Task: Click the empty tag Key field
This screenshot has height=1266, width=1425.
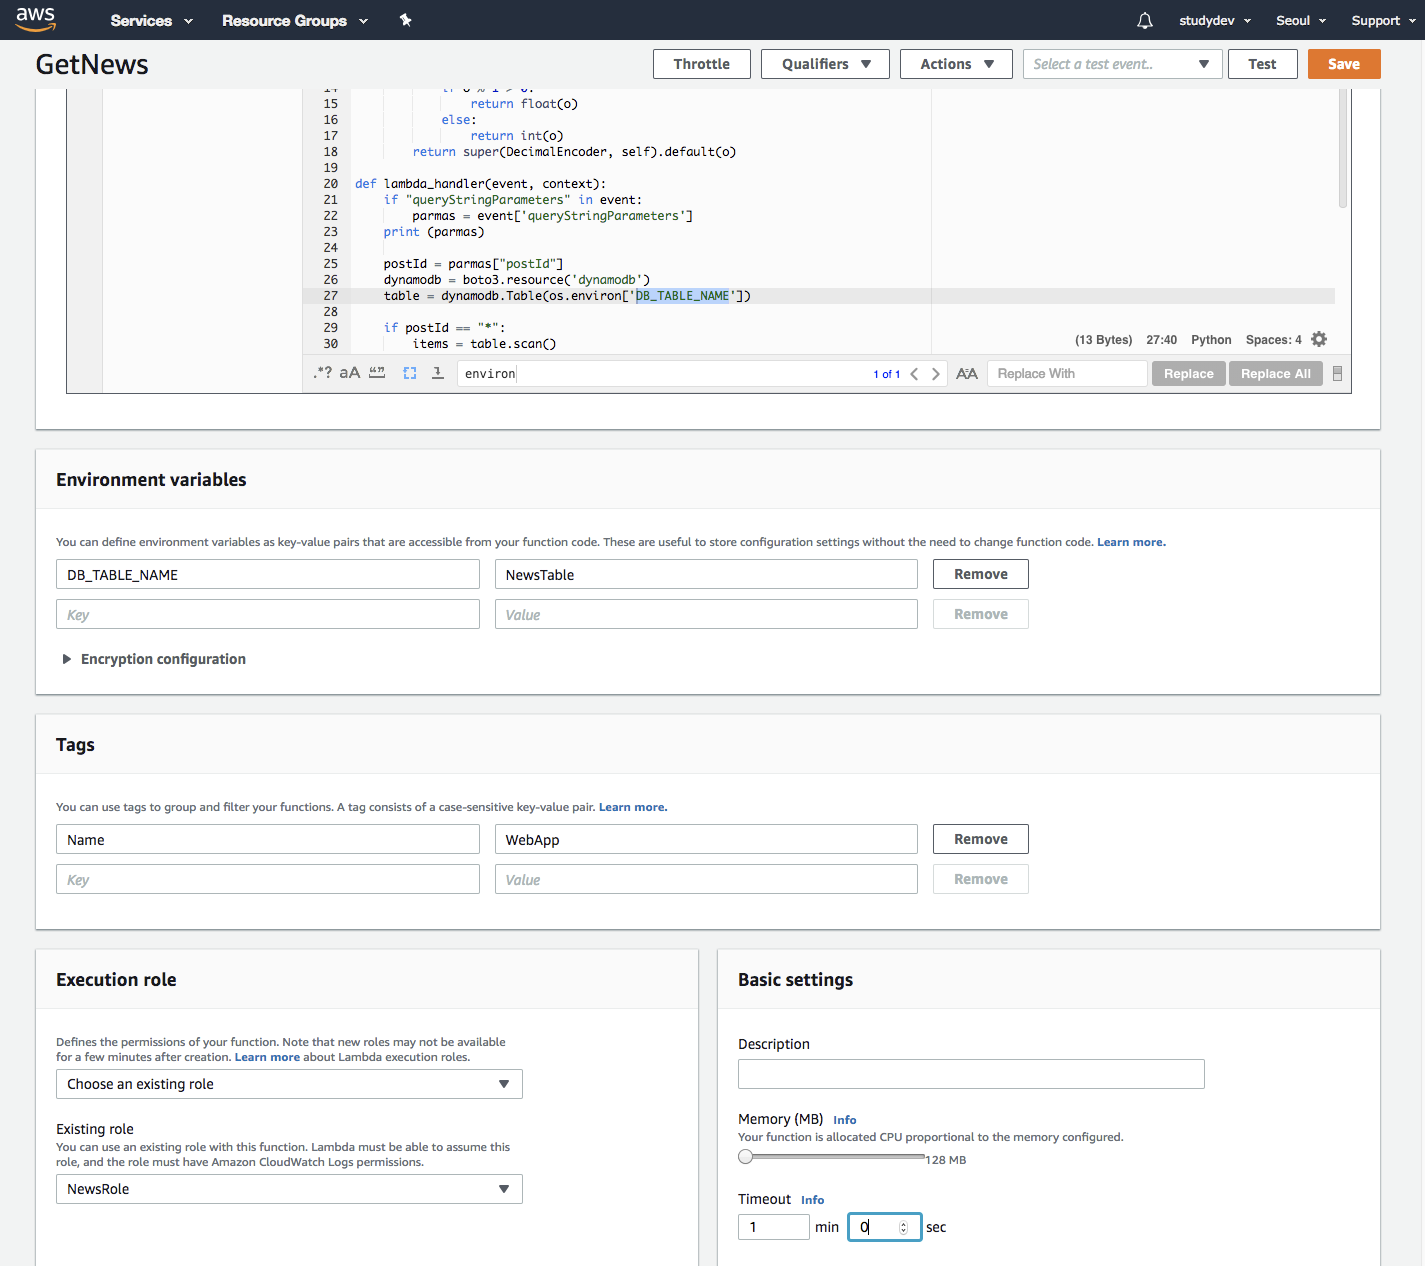Action: point(268,879)
